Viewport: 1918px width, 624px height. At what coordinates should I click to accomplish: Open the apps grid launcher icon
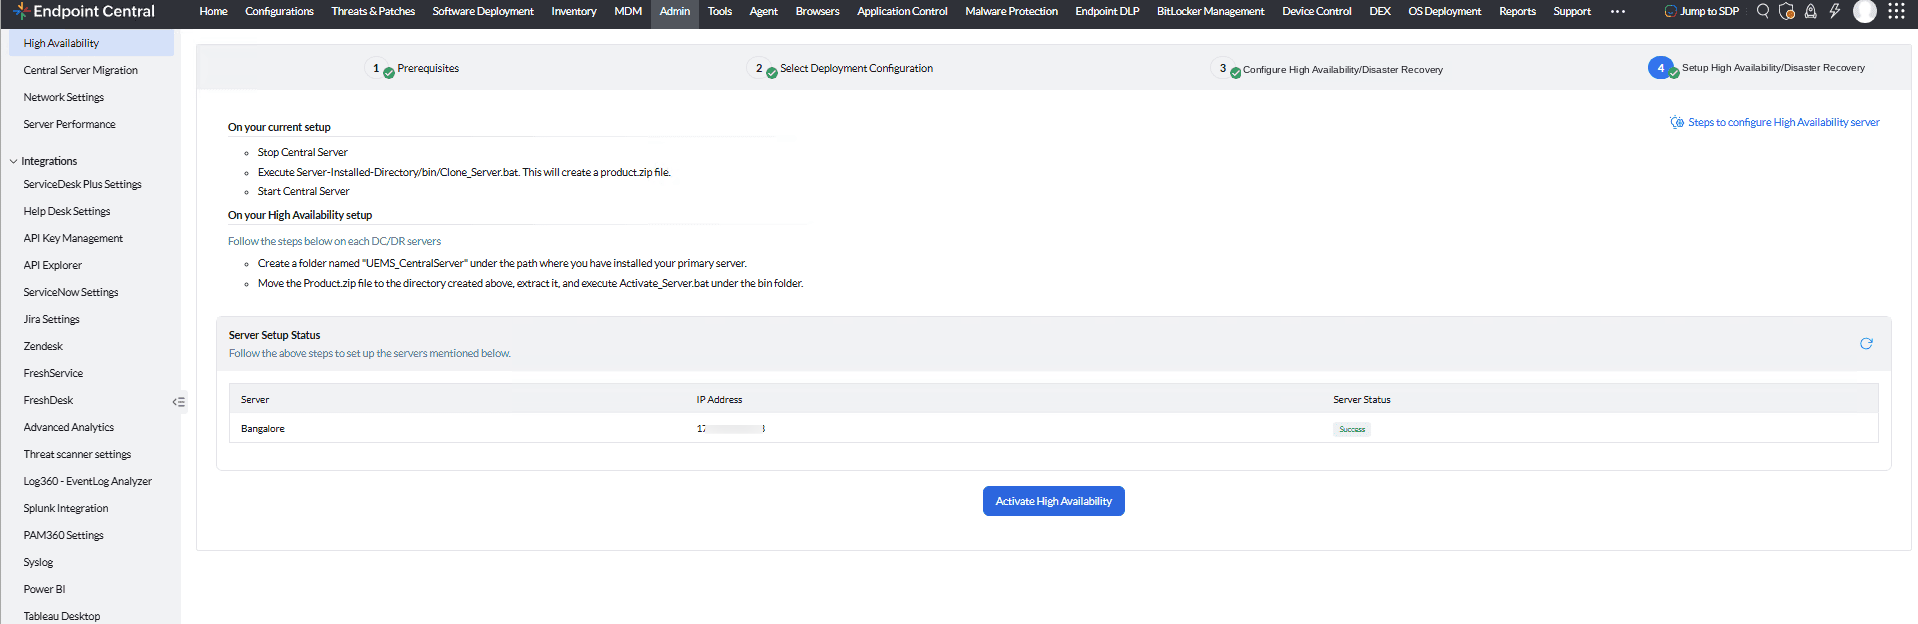tap(1896, 11)
